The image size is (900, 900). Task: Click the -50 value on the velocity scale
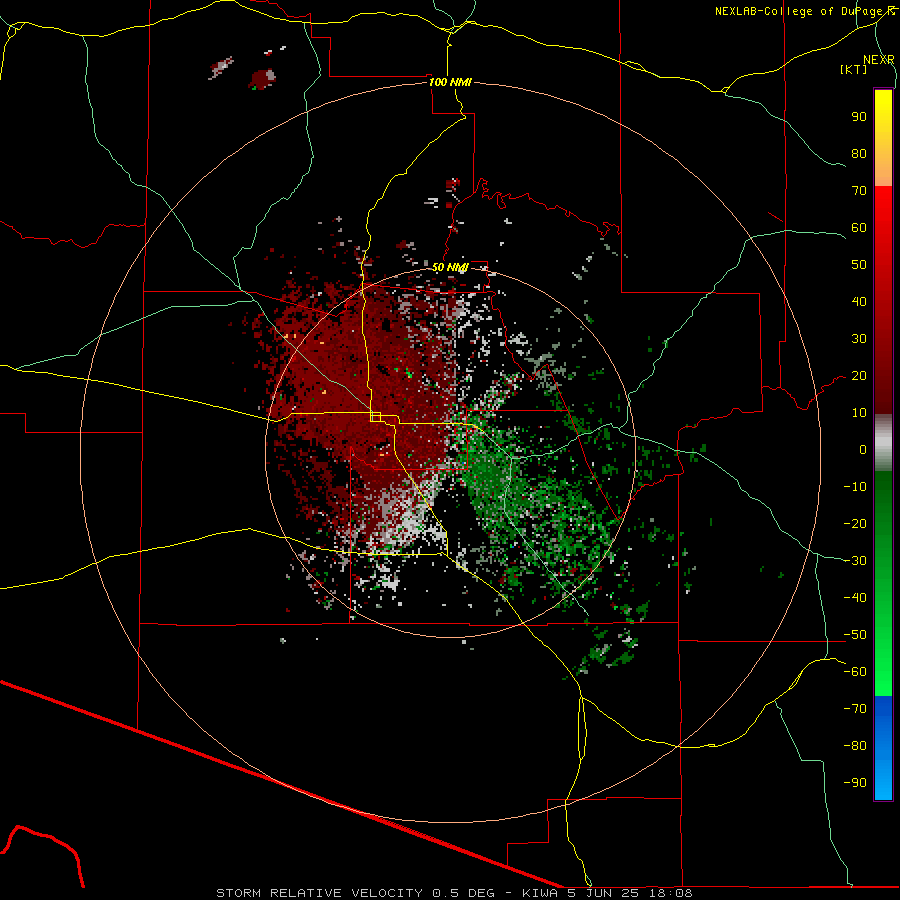(855, 635)
